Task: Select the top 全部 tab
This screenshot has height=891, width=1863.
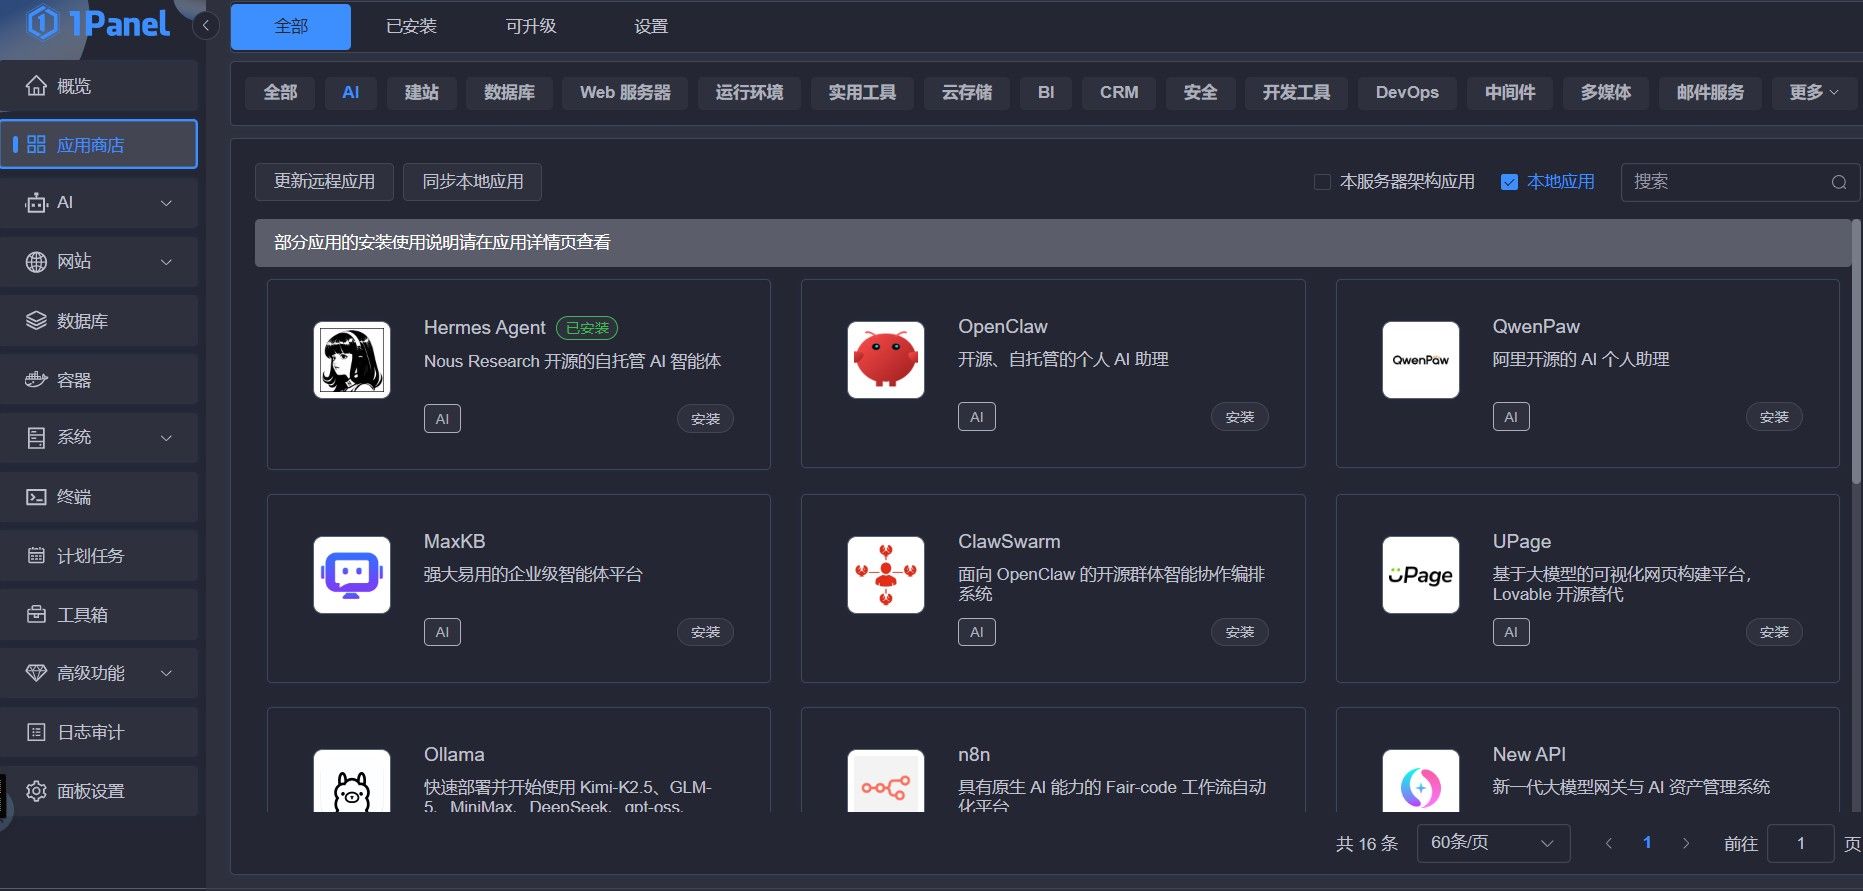Action: 291,27
